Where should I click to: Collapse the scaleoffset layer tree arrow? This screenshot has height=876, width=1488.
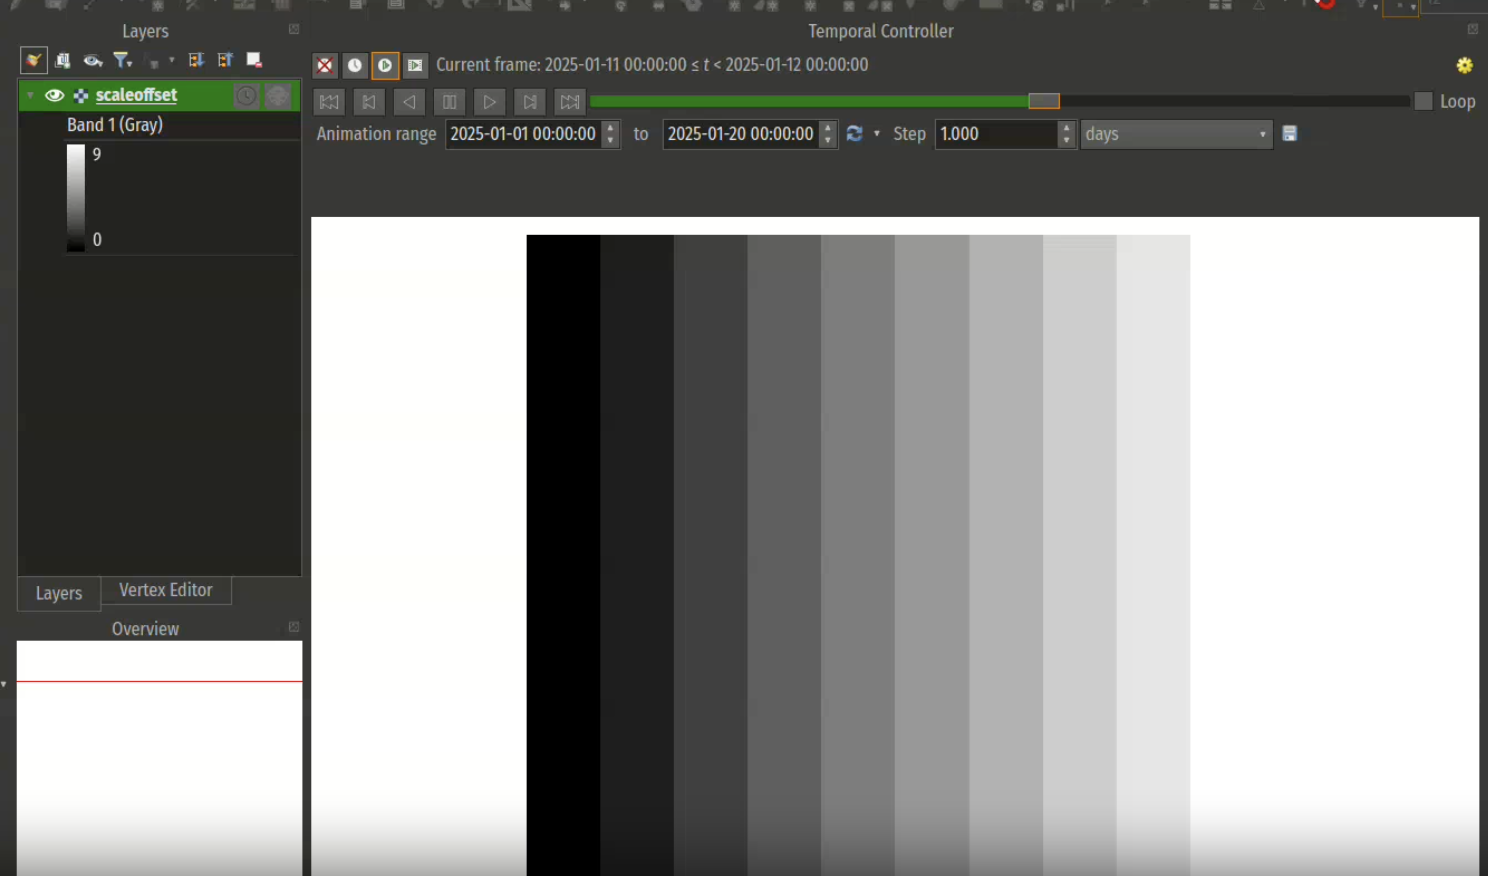coord(31,96)
